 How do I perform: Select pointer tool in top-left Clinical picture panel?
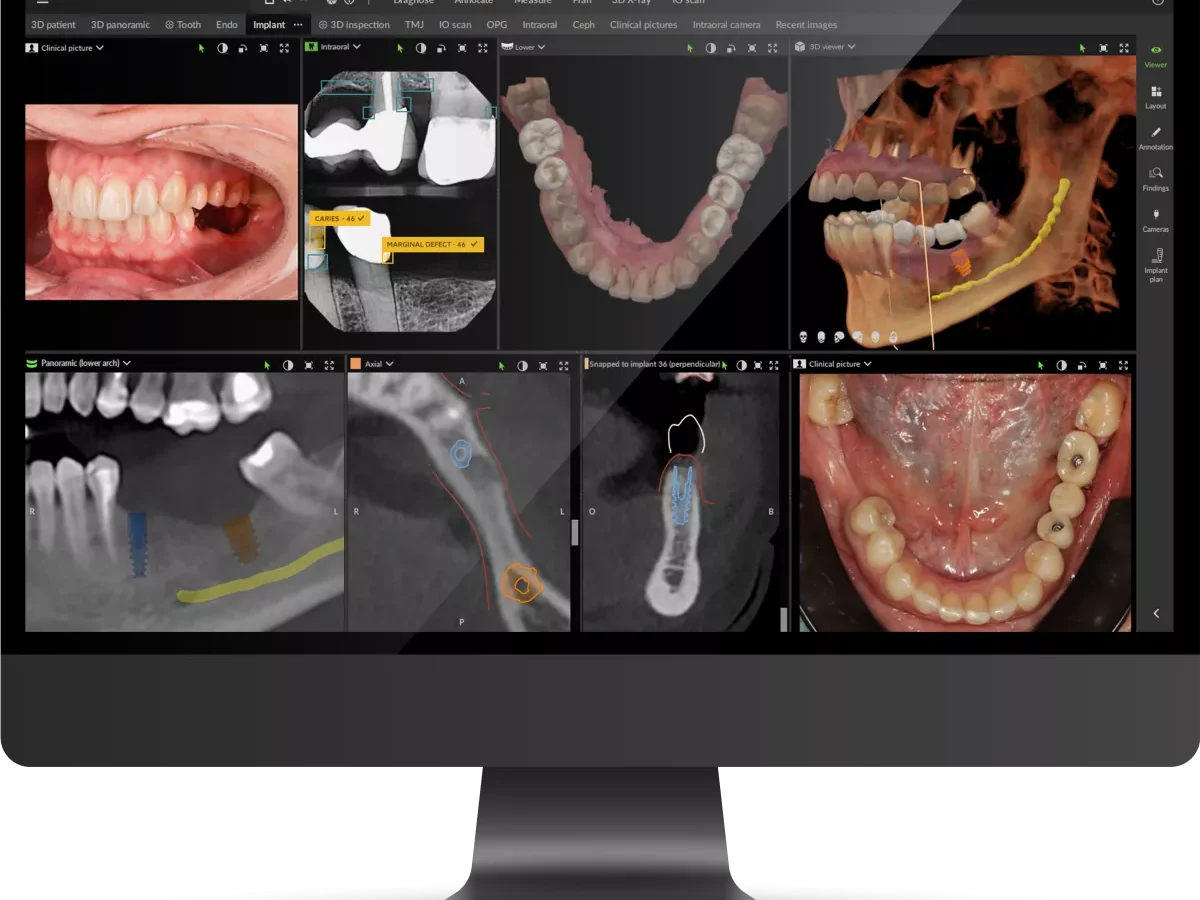coord(201,47)
